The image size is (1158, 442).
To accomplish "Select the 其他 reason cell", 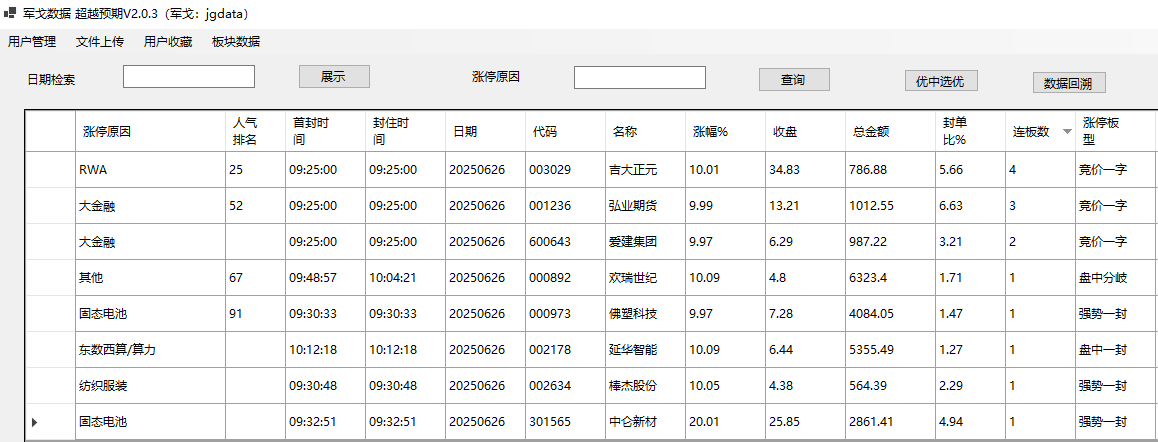I will pyautogui.click(x=151, y=278).
